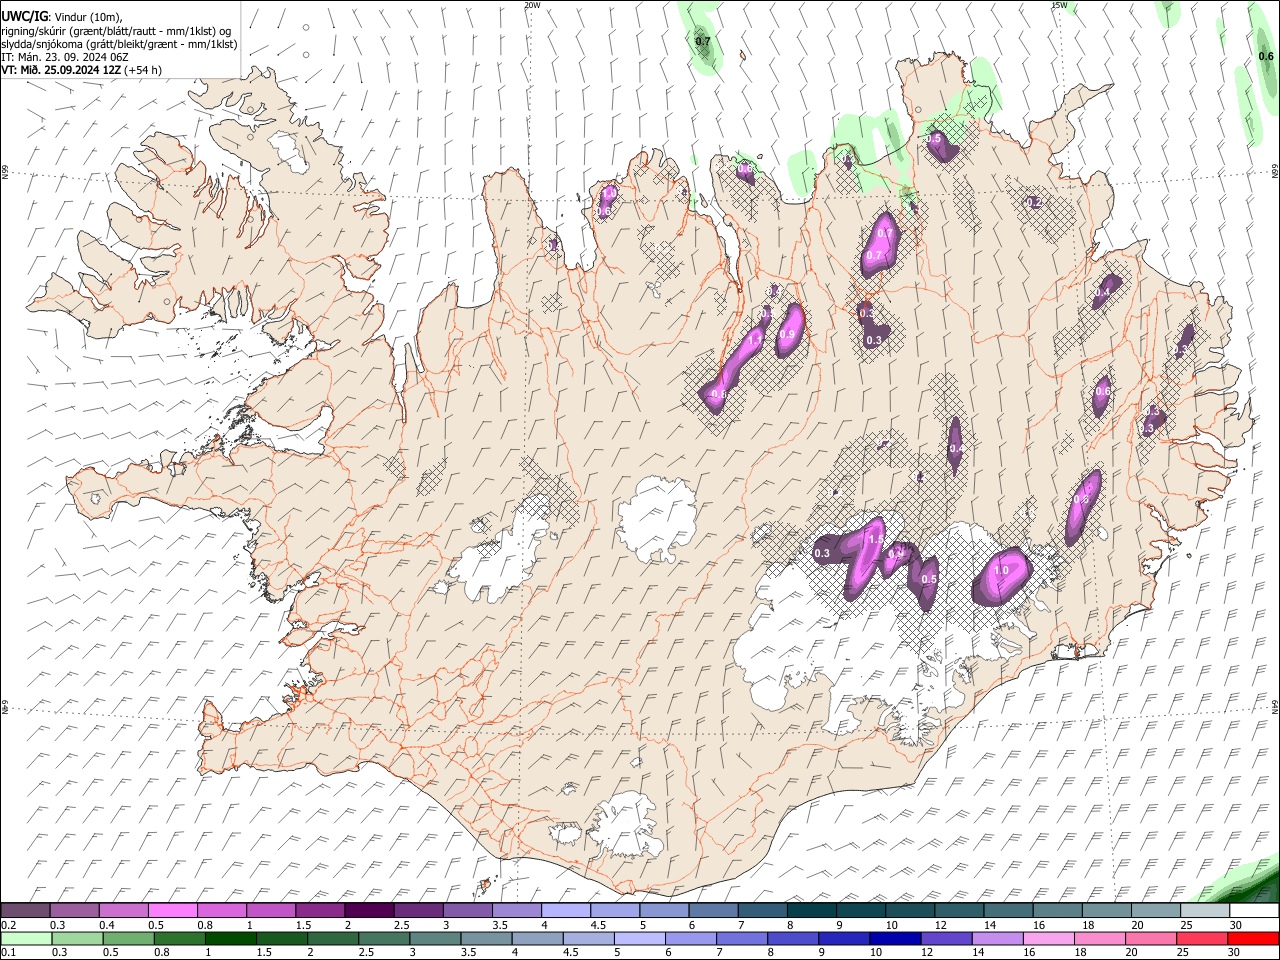Click the 0.7 value in the green offshore patch
1280x960 pixels.
pos(703,41)
